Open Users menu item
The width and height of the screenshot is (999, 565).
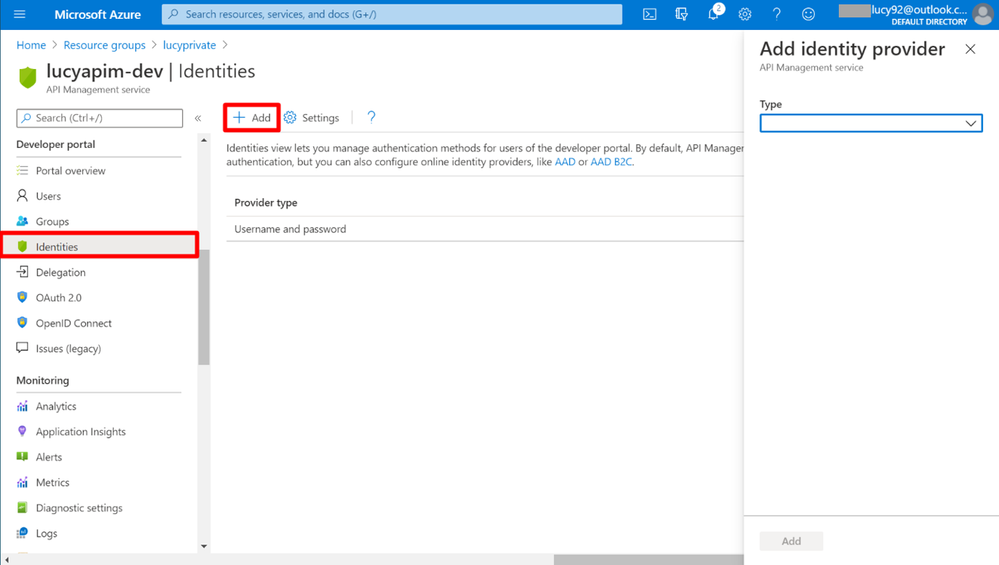click(x=48, y=196)
